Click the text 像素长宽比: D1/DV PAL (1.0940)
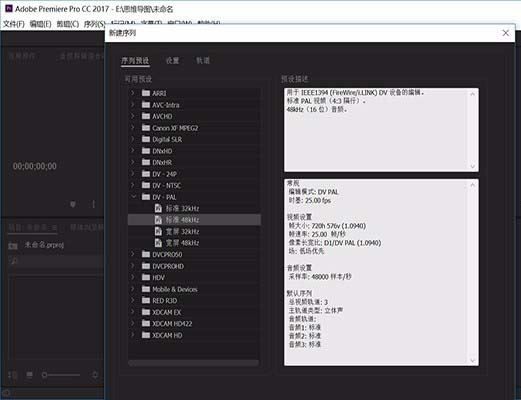The width and height of the screenshot is (521, 400). point(335,243)
